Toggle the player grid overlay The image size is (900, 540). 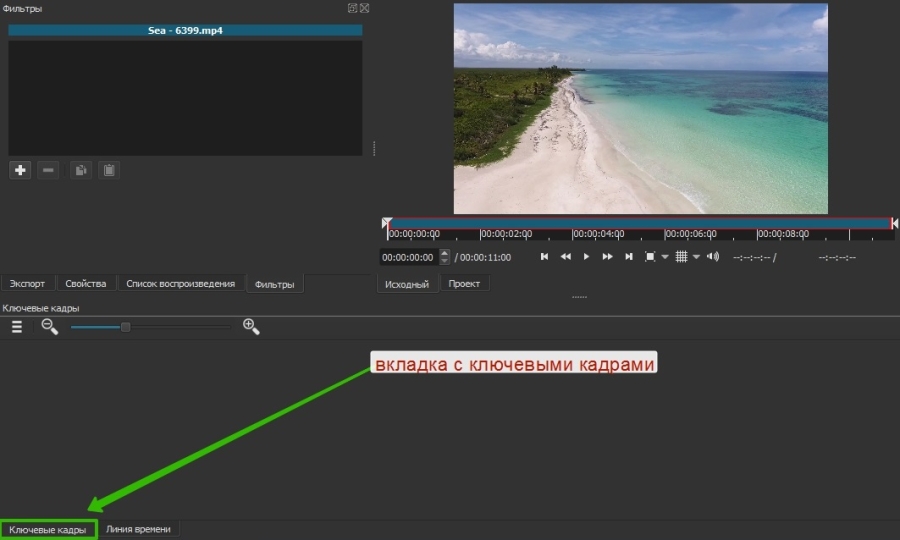tap(681, 257)
